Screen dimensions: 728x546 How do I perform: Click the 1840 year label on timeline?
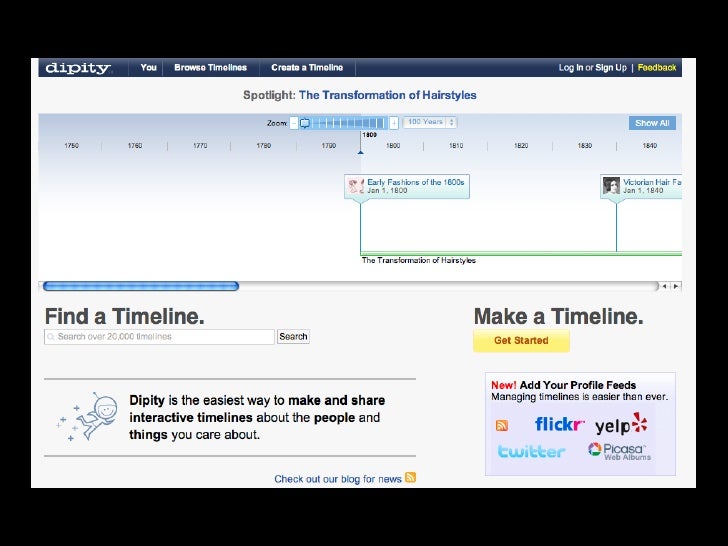650,146
